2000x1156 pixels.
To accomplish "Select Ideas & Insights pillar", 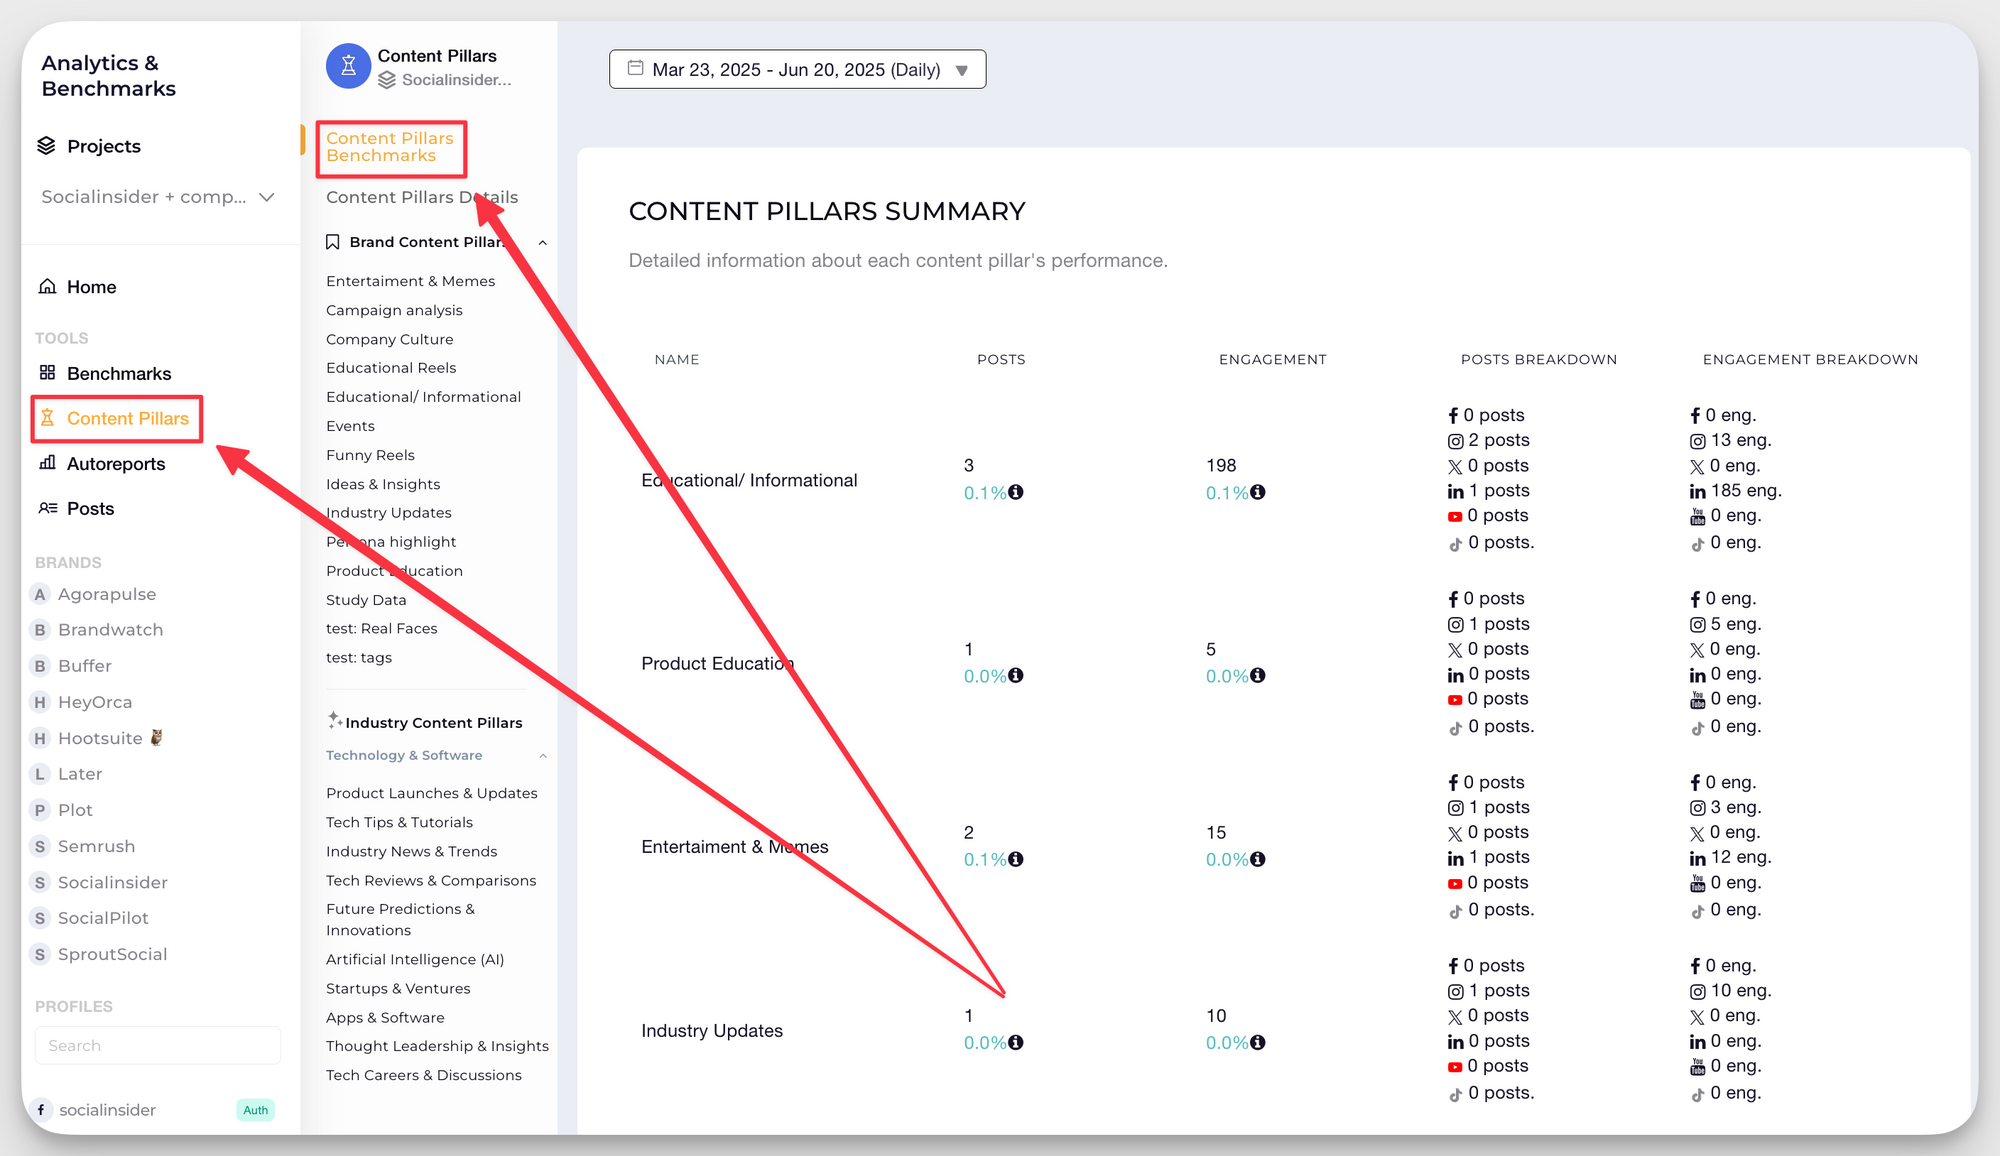I will [x=383, y=484].
